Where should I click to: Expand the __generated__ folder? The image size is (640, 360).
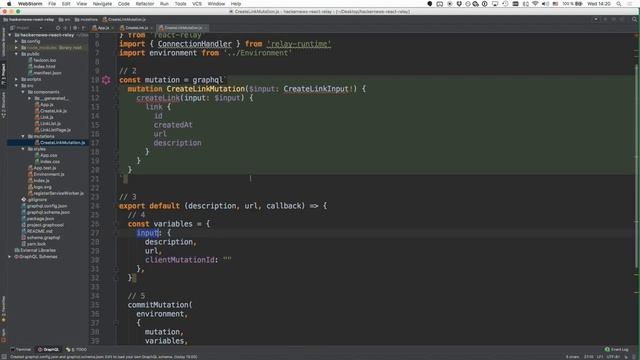(29, 98)
